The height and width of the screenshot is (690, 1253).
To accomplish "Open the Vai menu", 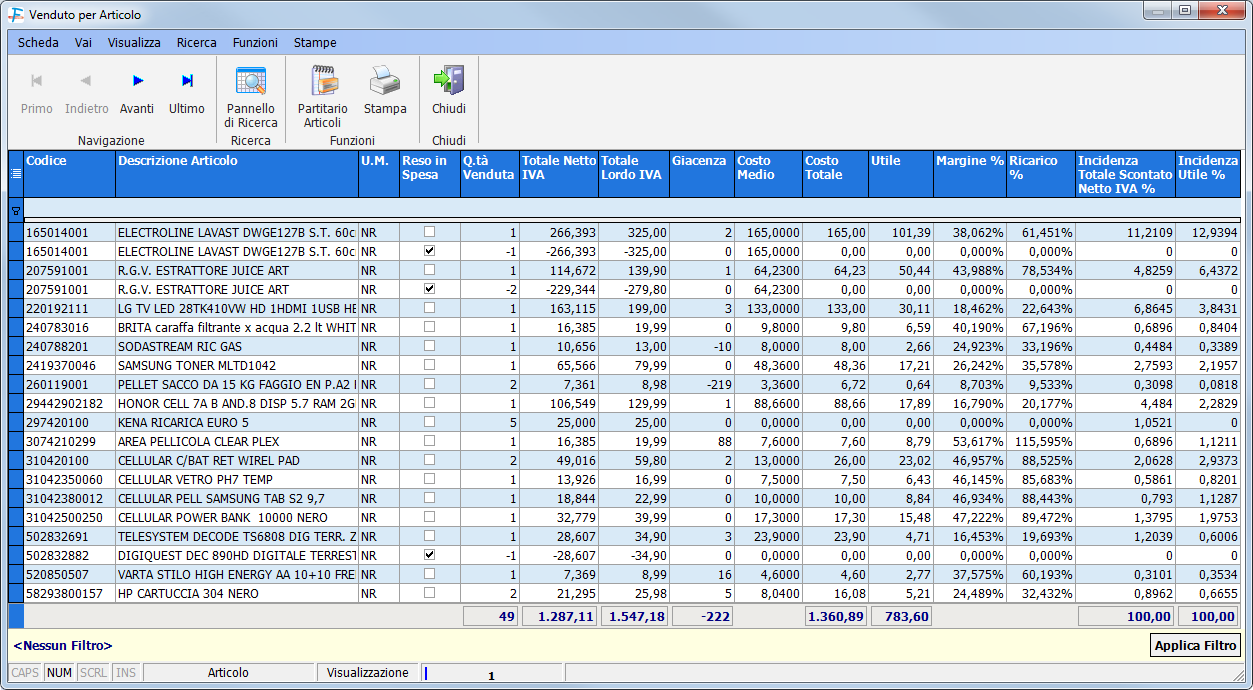I will click(x=83, y=43).
